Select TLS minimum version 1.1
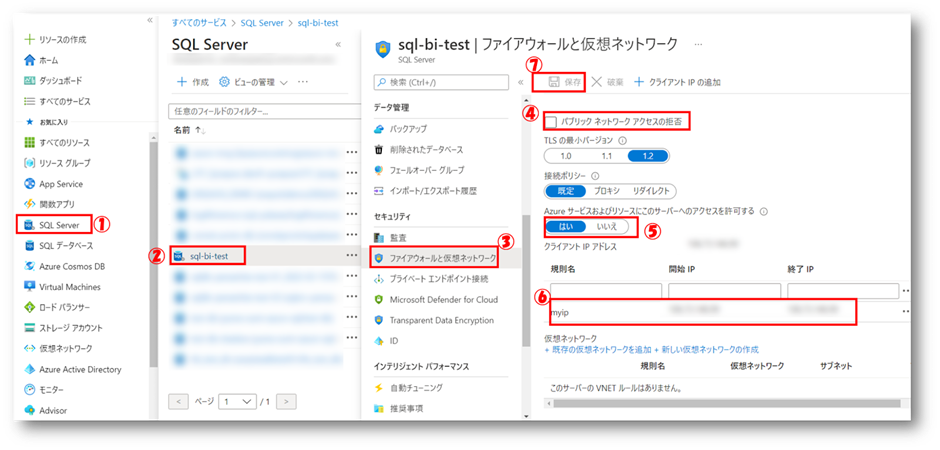Image resolution: width=940 pixels, height=450 pixels. (607, 156)
